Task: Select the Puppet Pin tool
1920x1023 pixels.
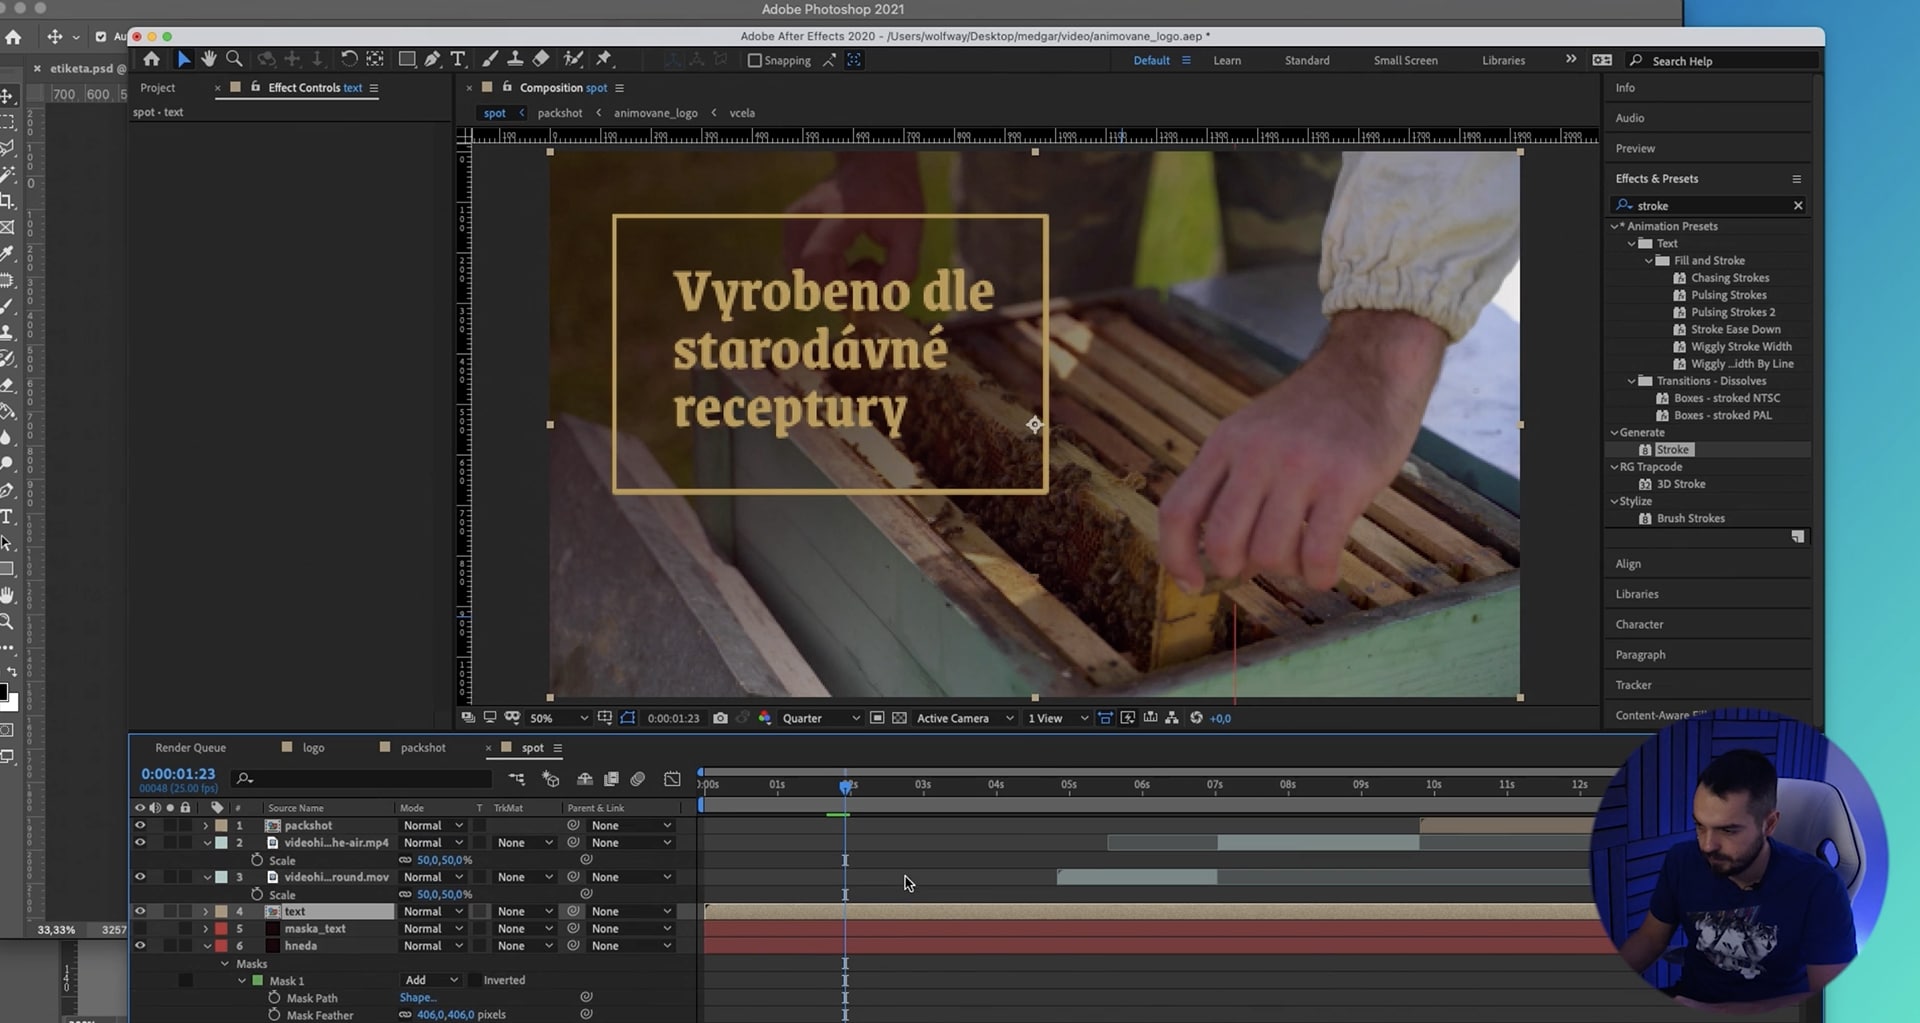Action: coord(604,59)
